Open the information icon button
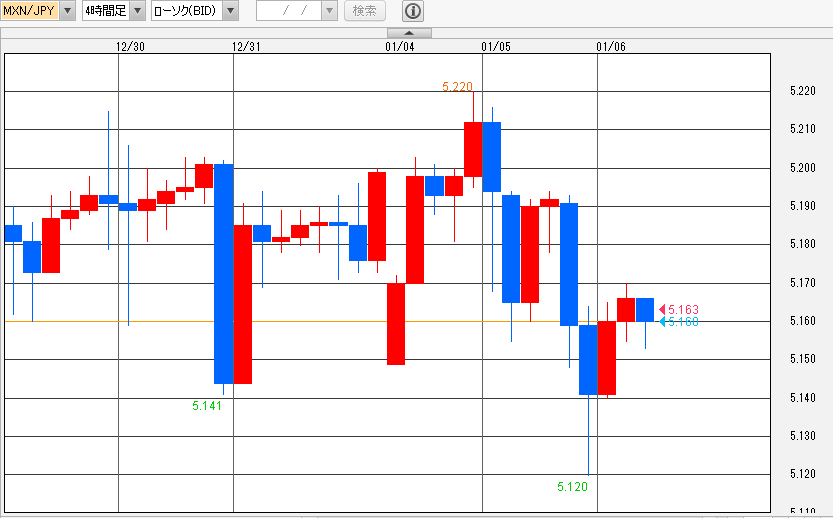This screenshot has height=518, width=833. (413, 11)
